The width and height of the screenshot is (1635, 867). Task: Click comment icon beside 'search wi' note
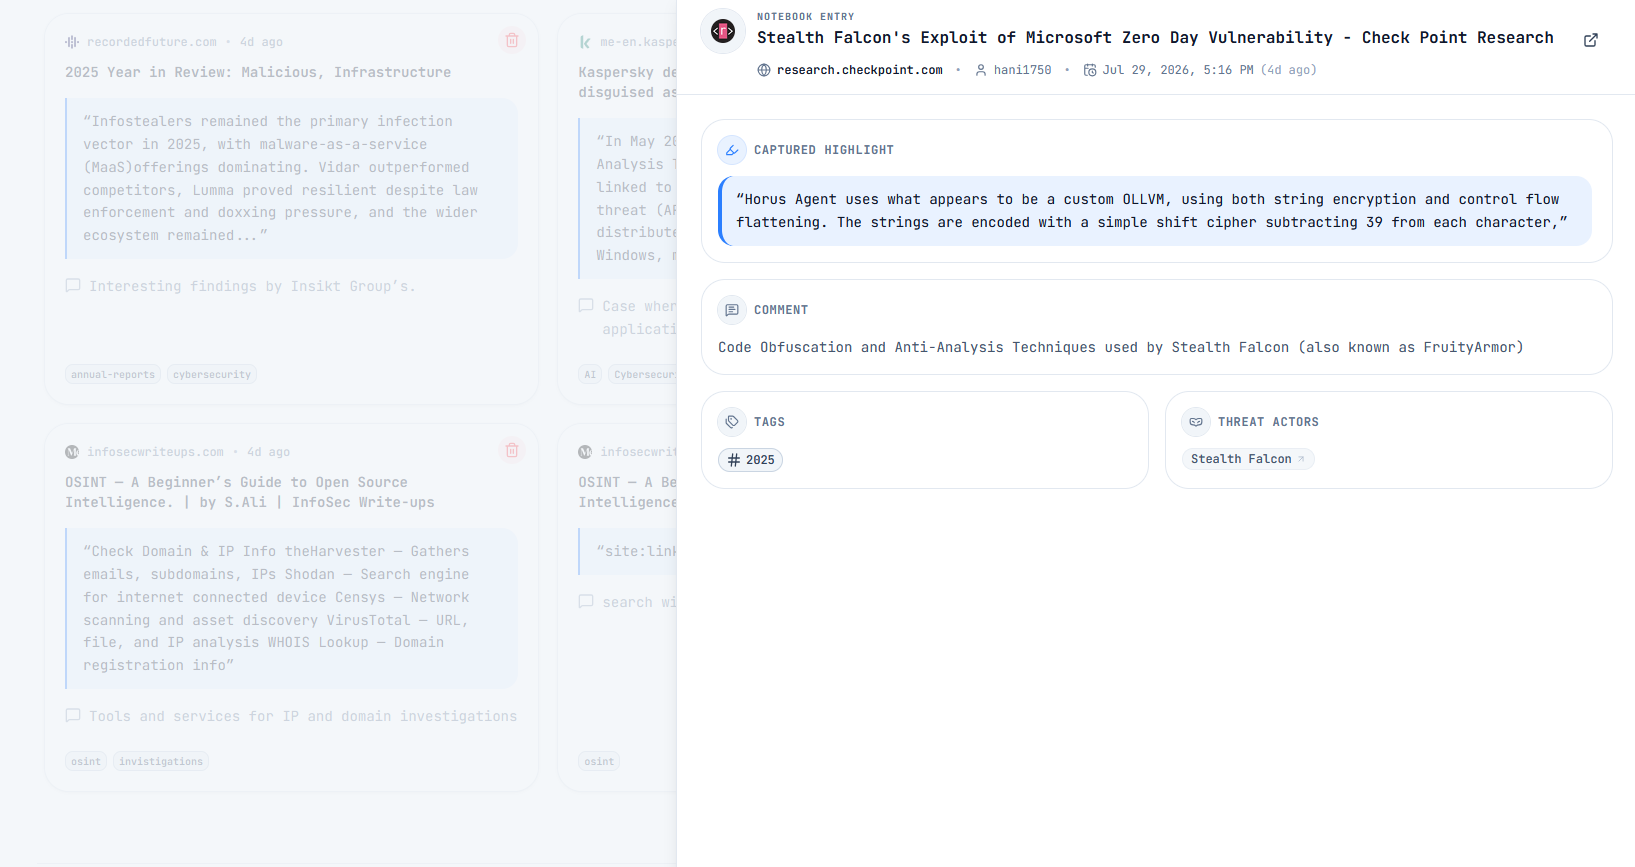(586, 602)
